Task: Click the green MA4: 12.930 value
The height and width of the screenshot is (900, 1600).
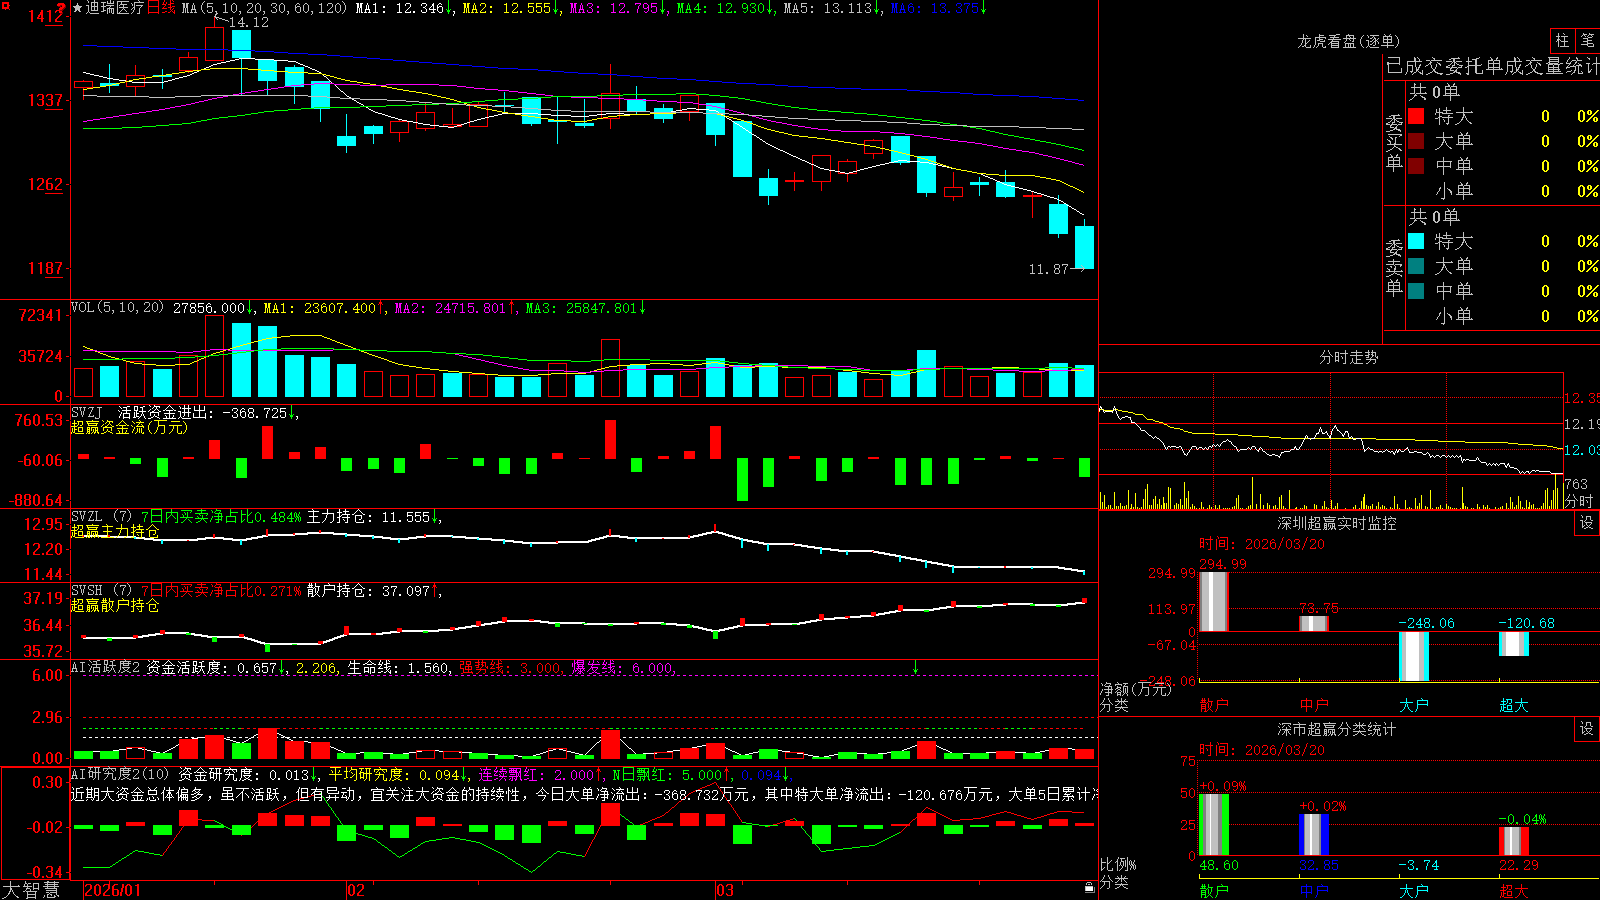Action: coord(725,8)
